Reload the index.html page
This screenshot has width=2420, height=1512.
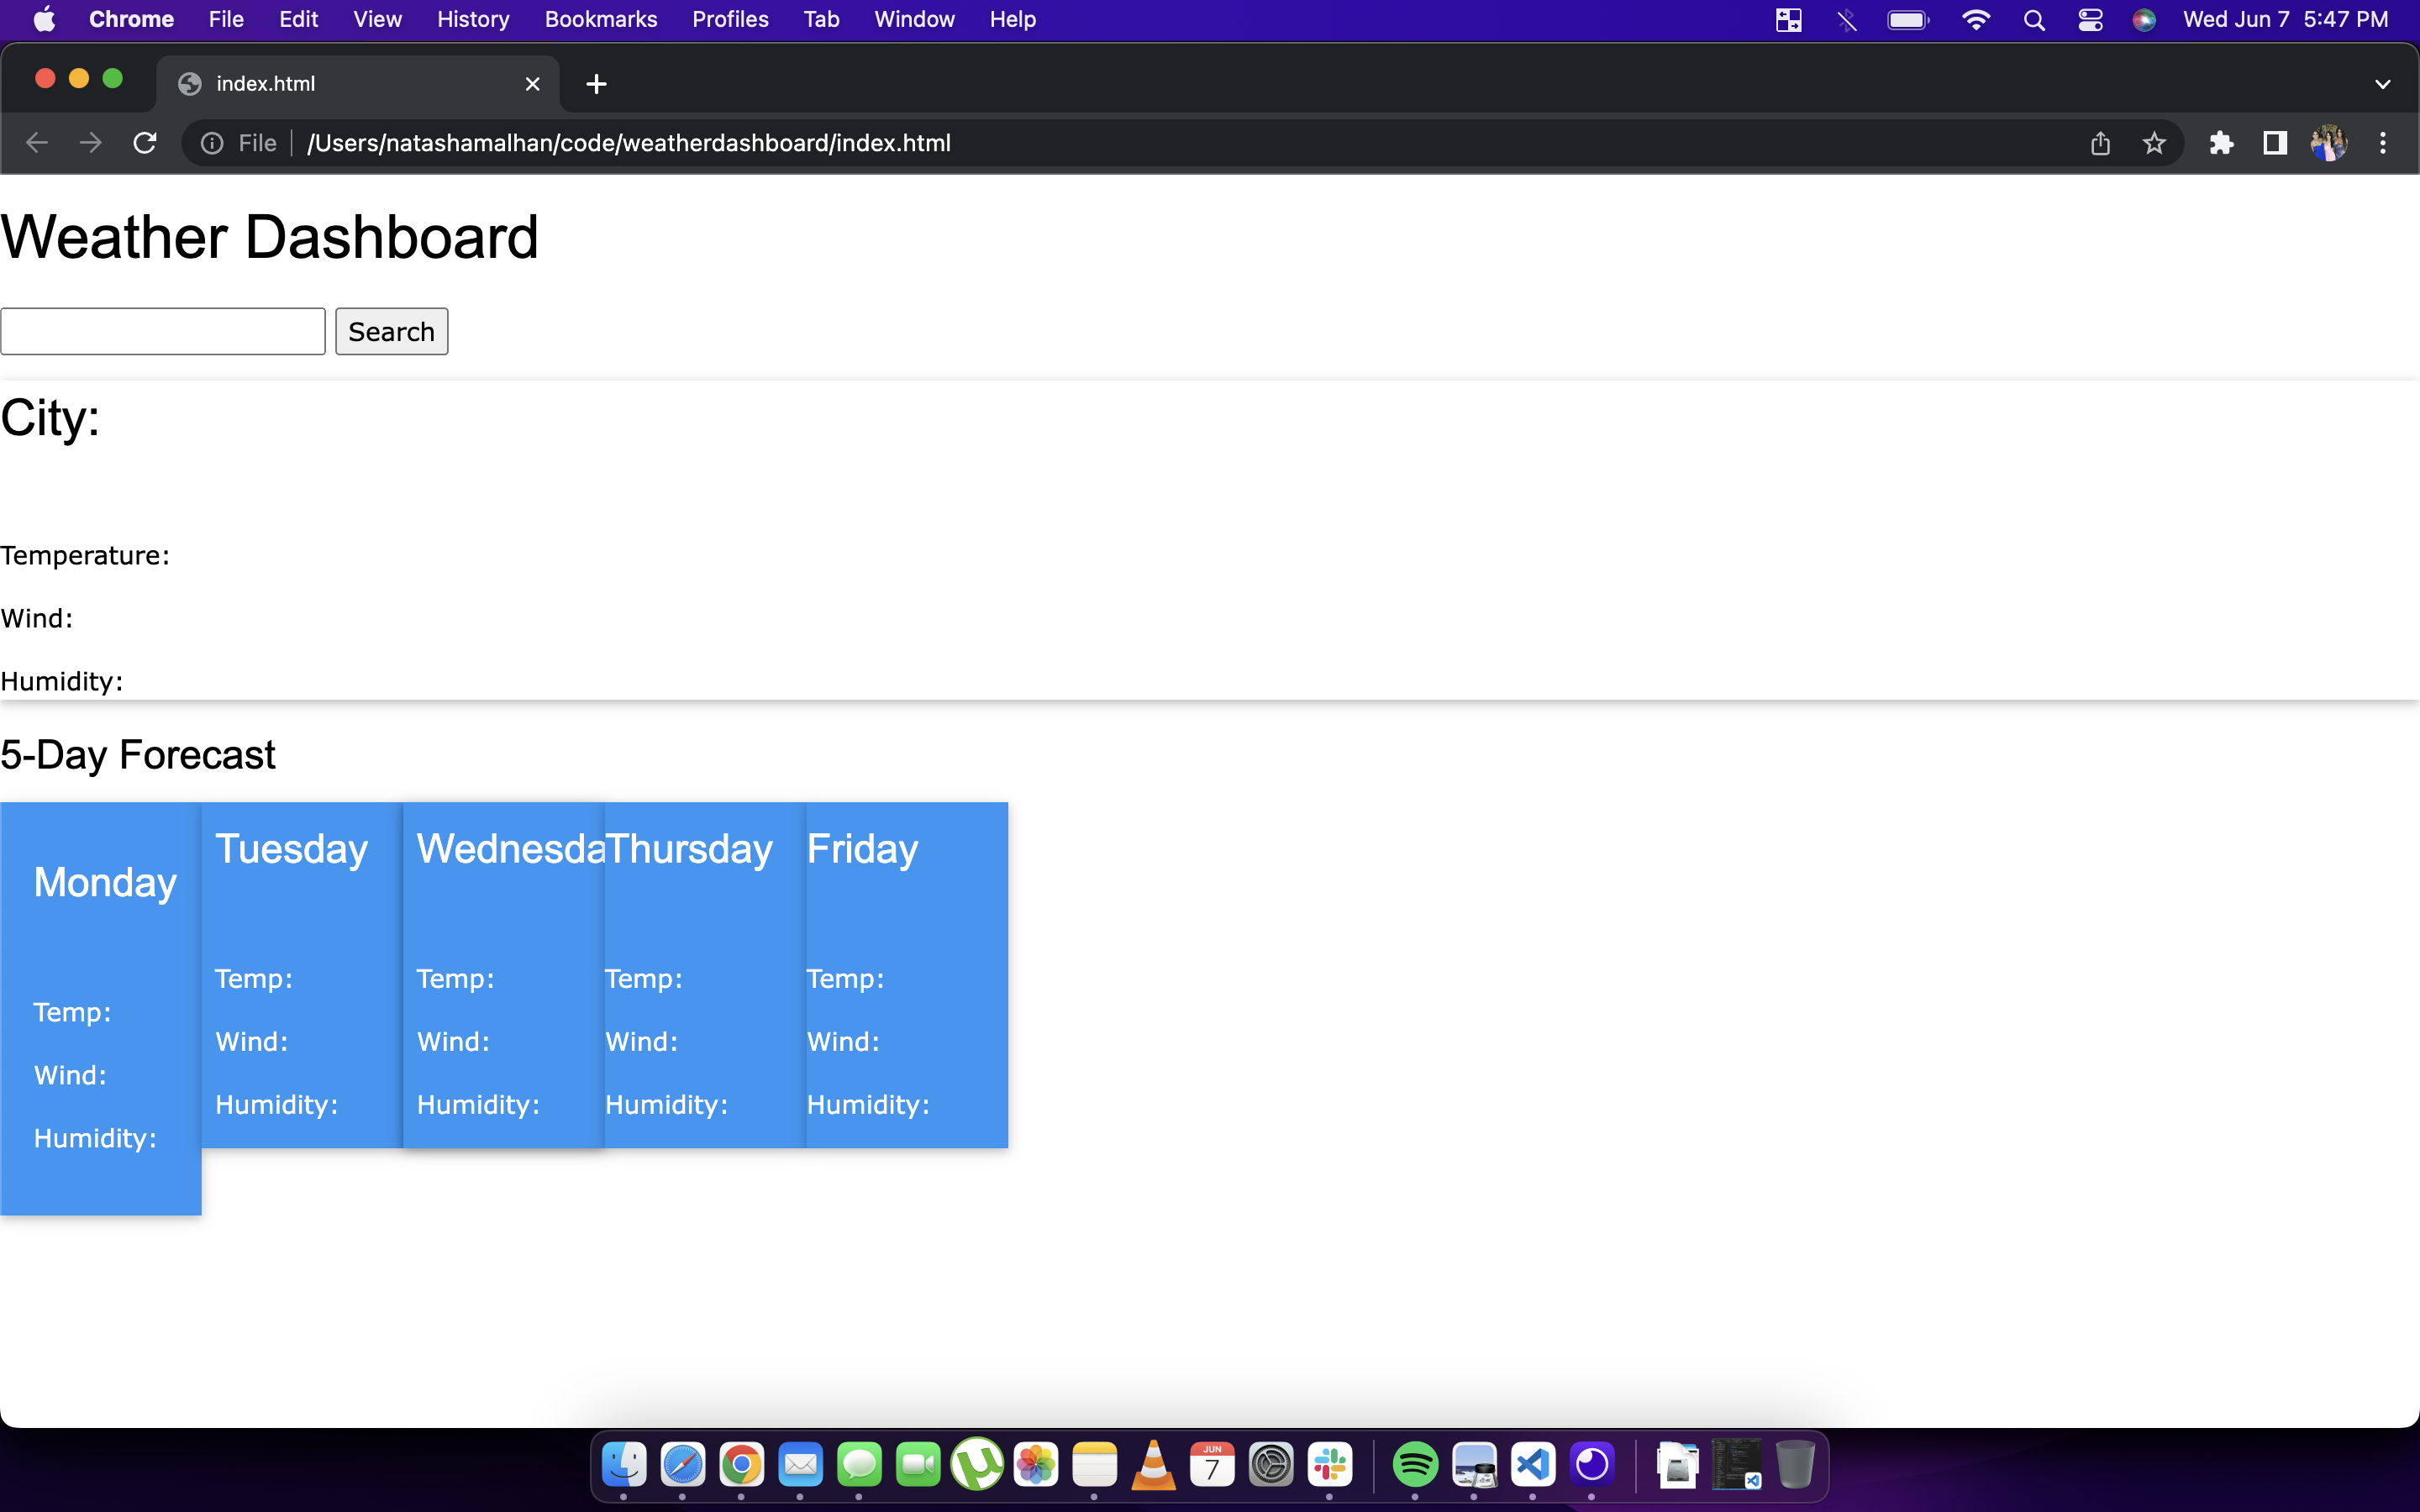(145, 142)
